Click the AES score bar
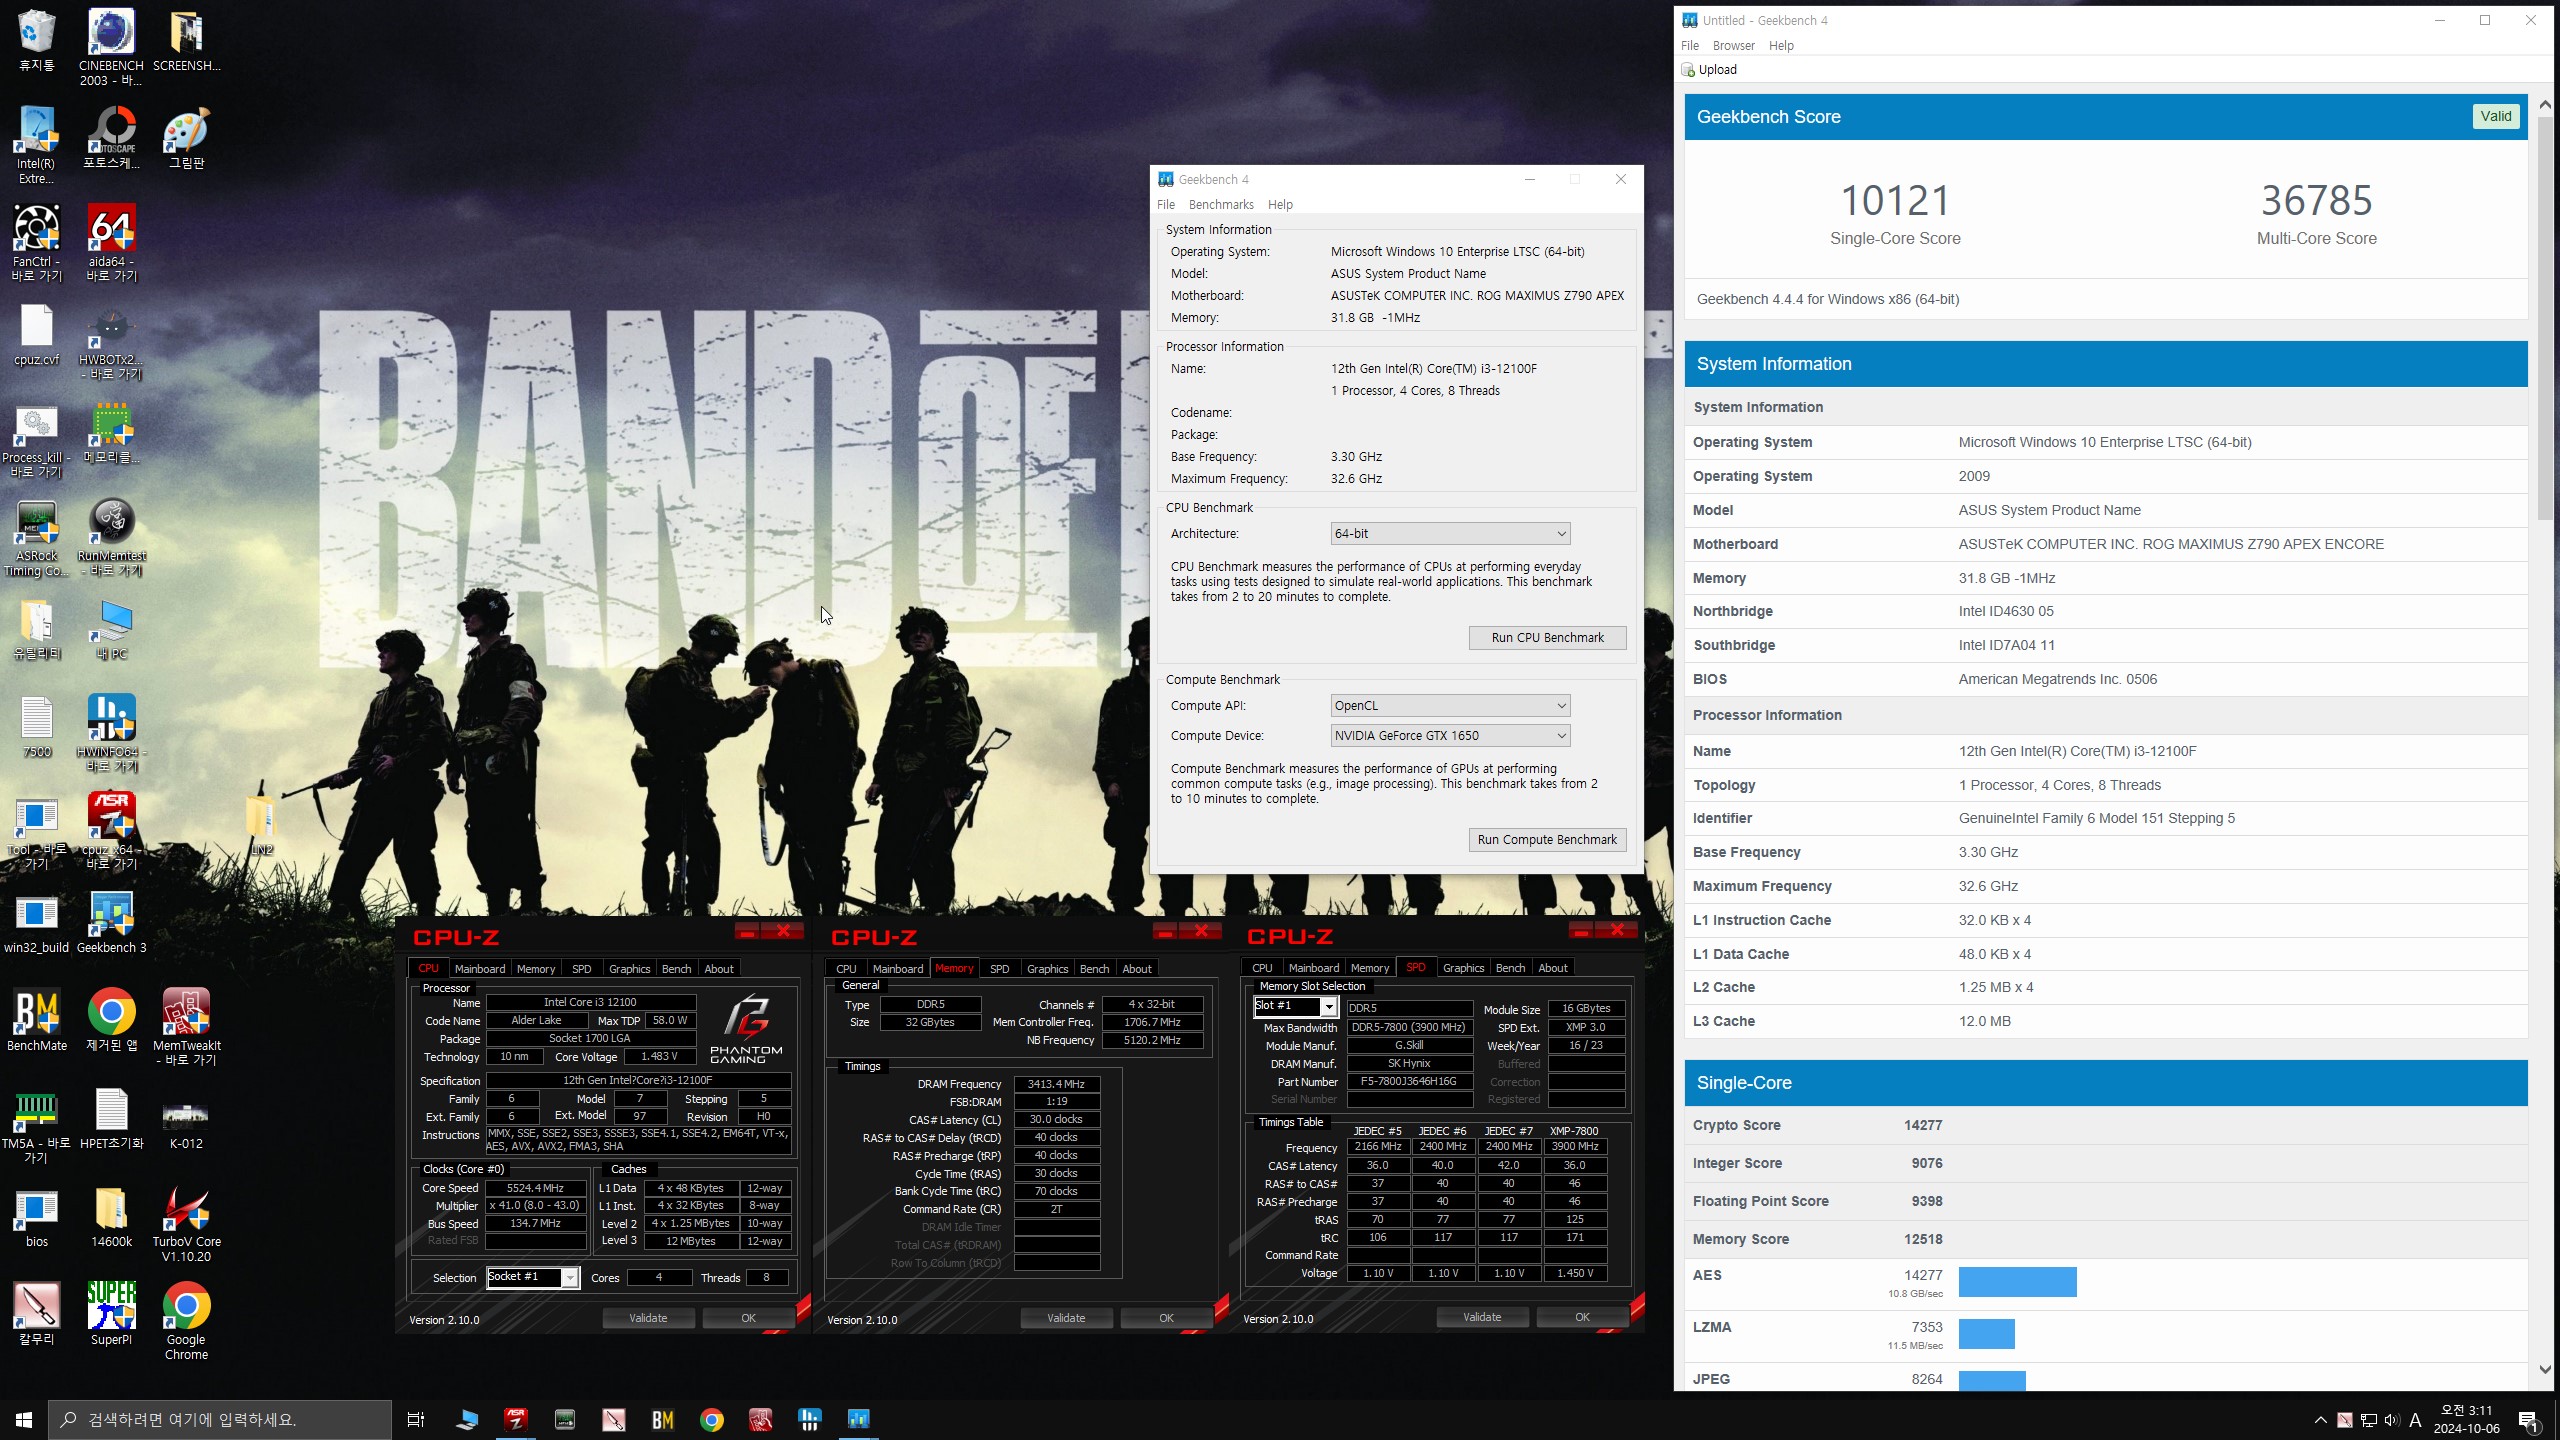Image resolution: width=2560 pixels, height=1440 pixels. pyautogui.click(x=2017, y=1281)
